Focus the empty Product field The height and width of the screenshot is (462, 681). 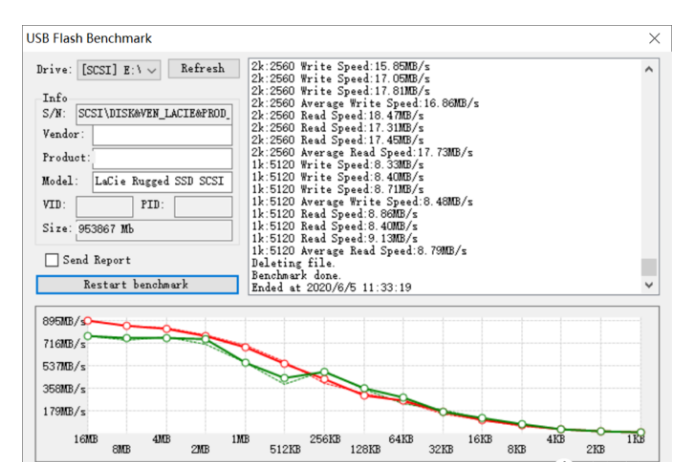click(162, 158)
